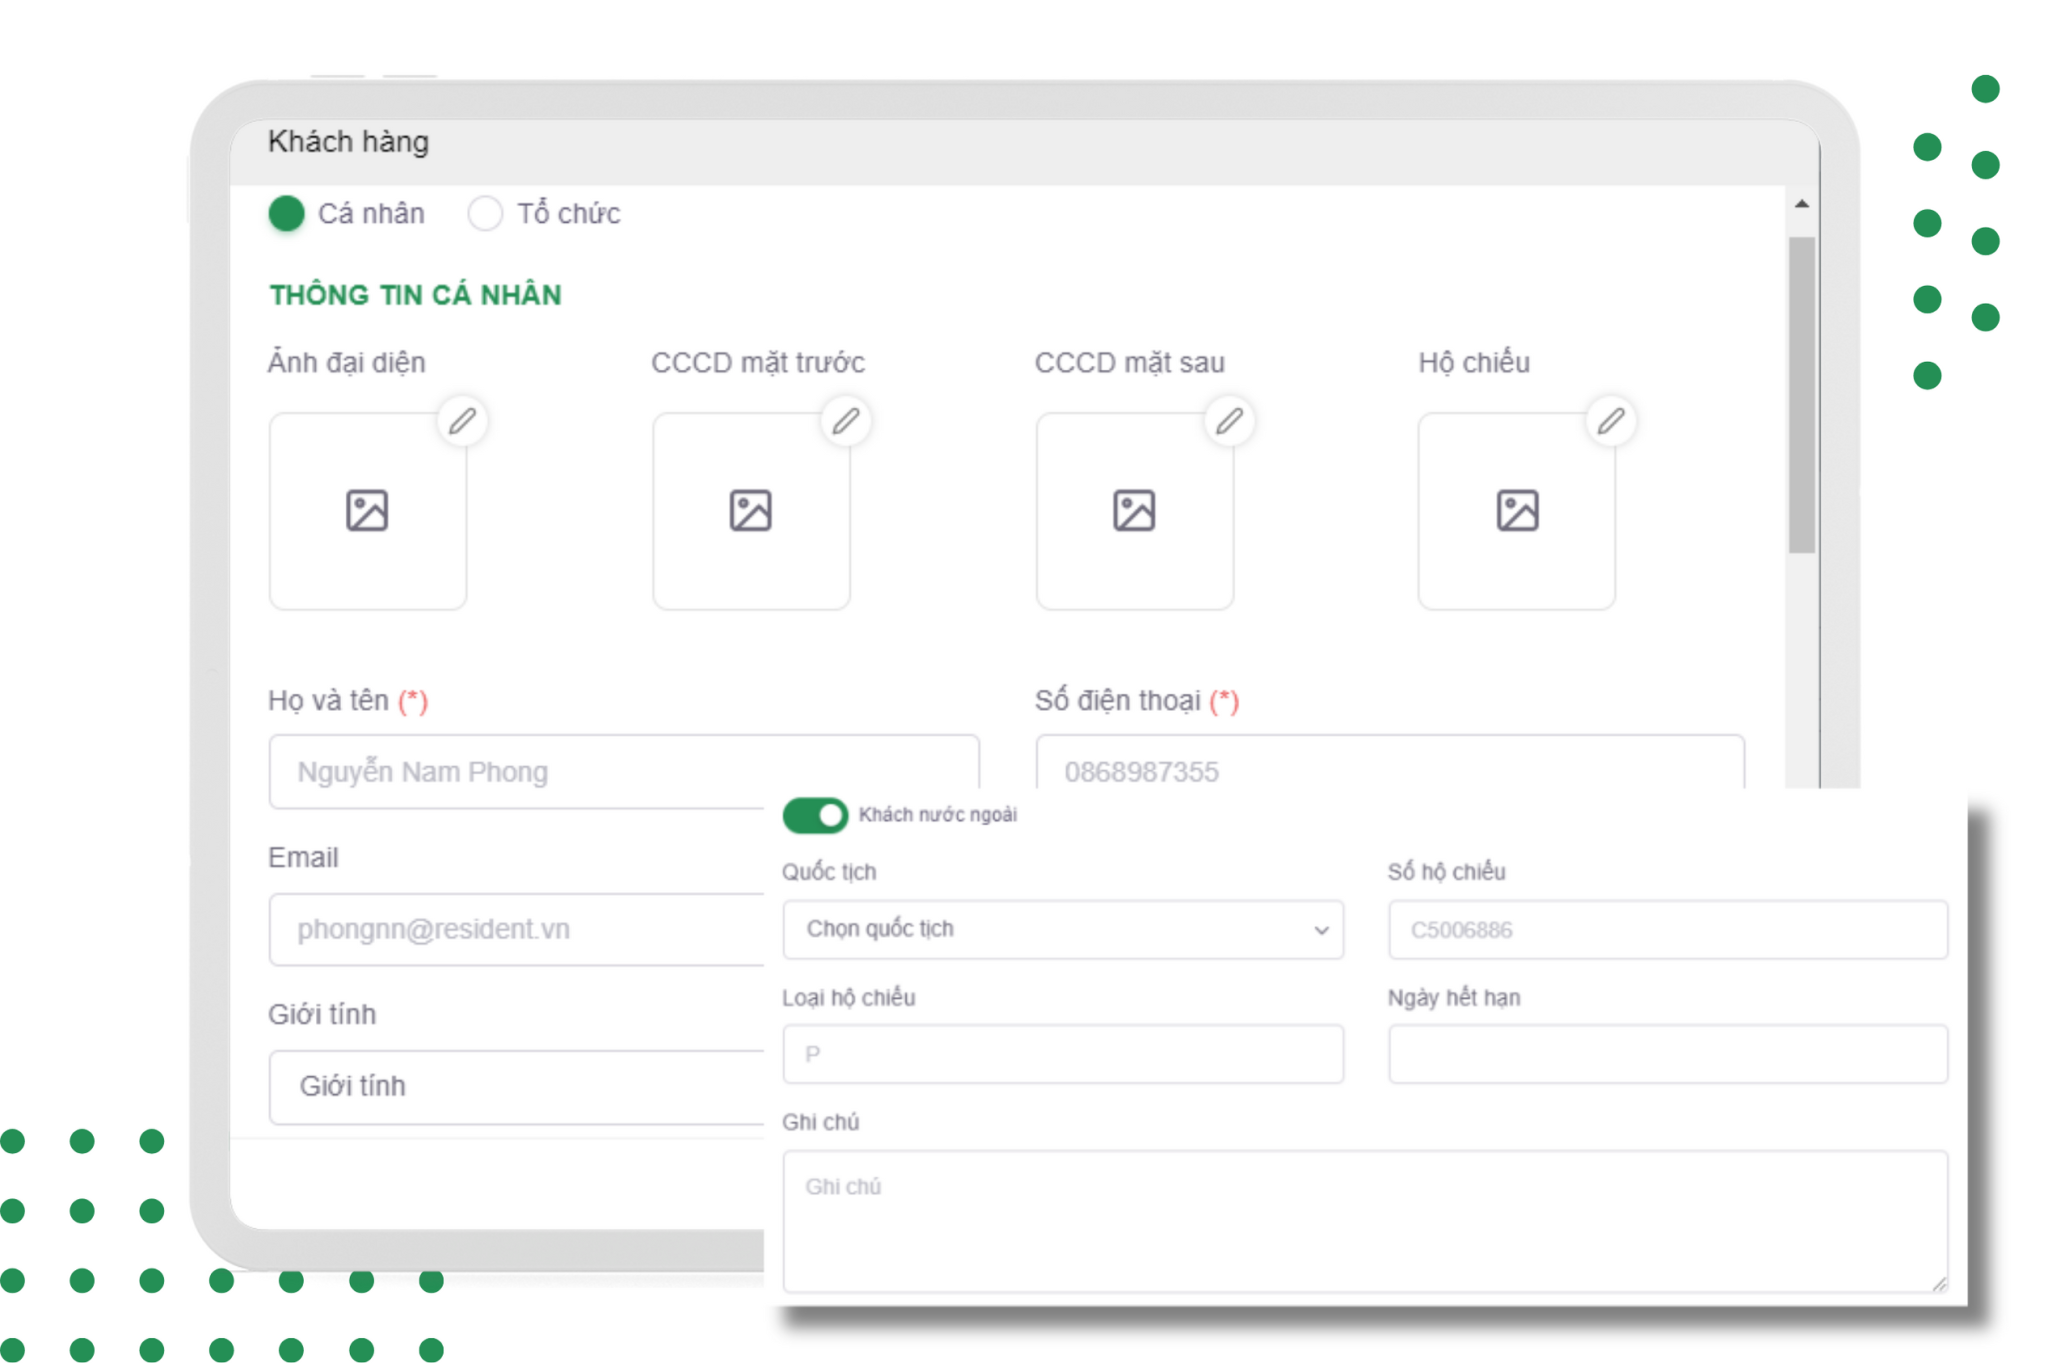Toggle the Khách nước ngoài switch
Screen dimensions: 2048x1363
tap(815, 815)
